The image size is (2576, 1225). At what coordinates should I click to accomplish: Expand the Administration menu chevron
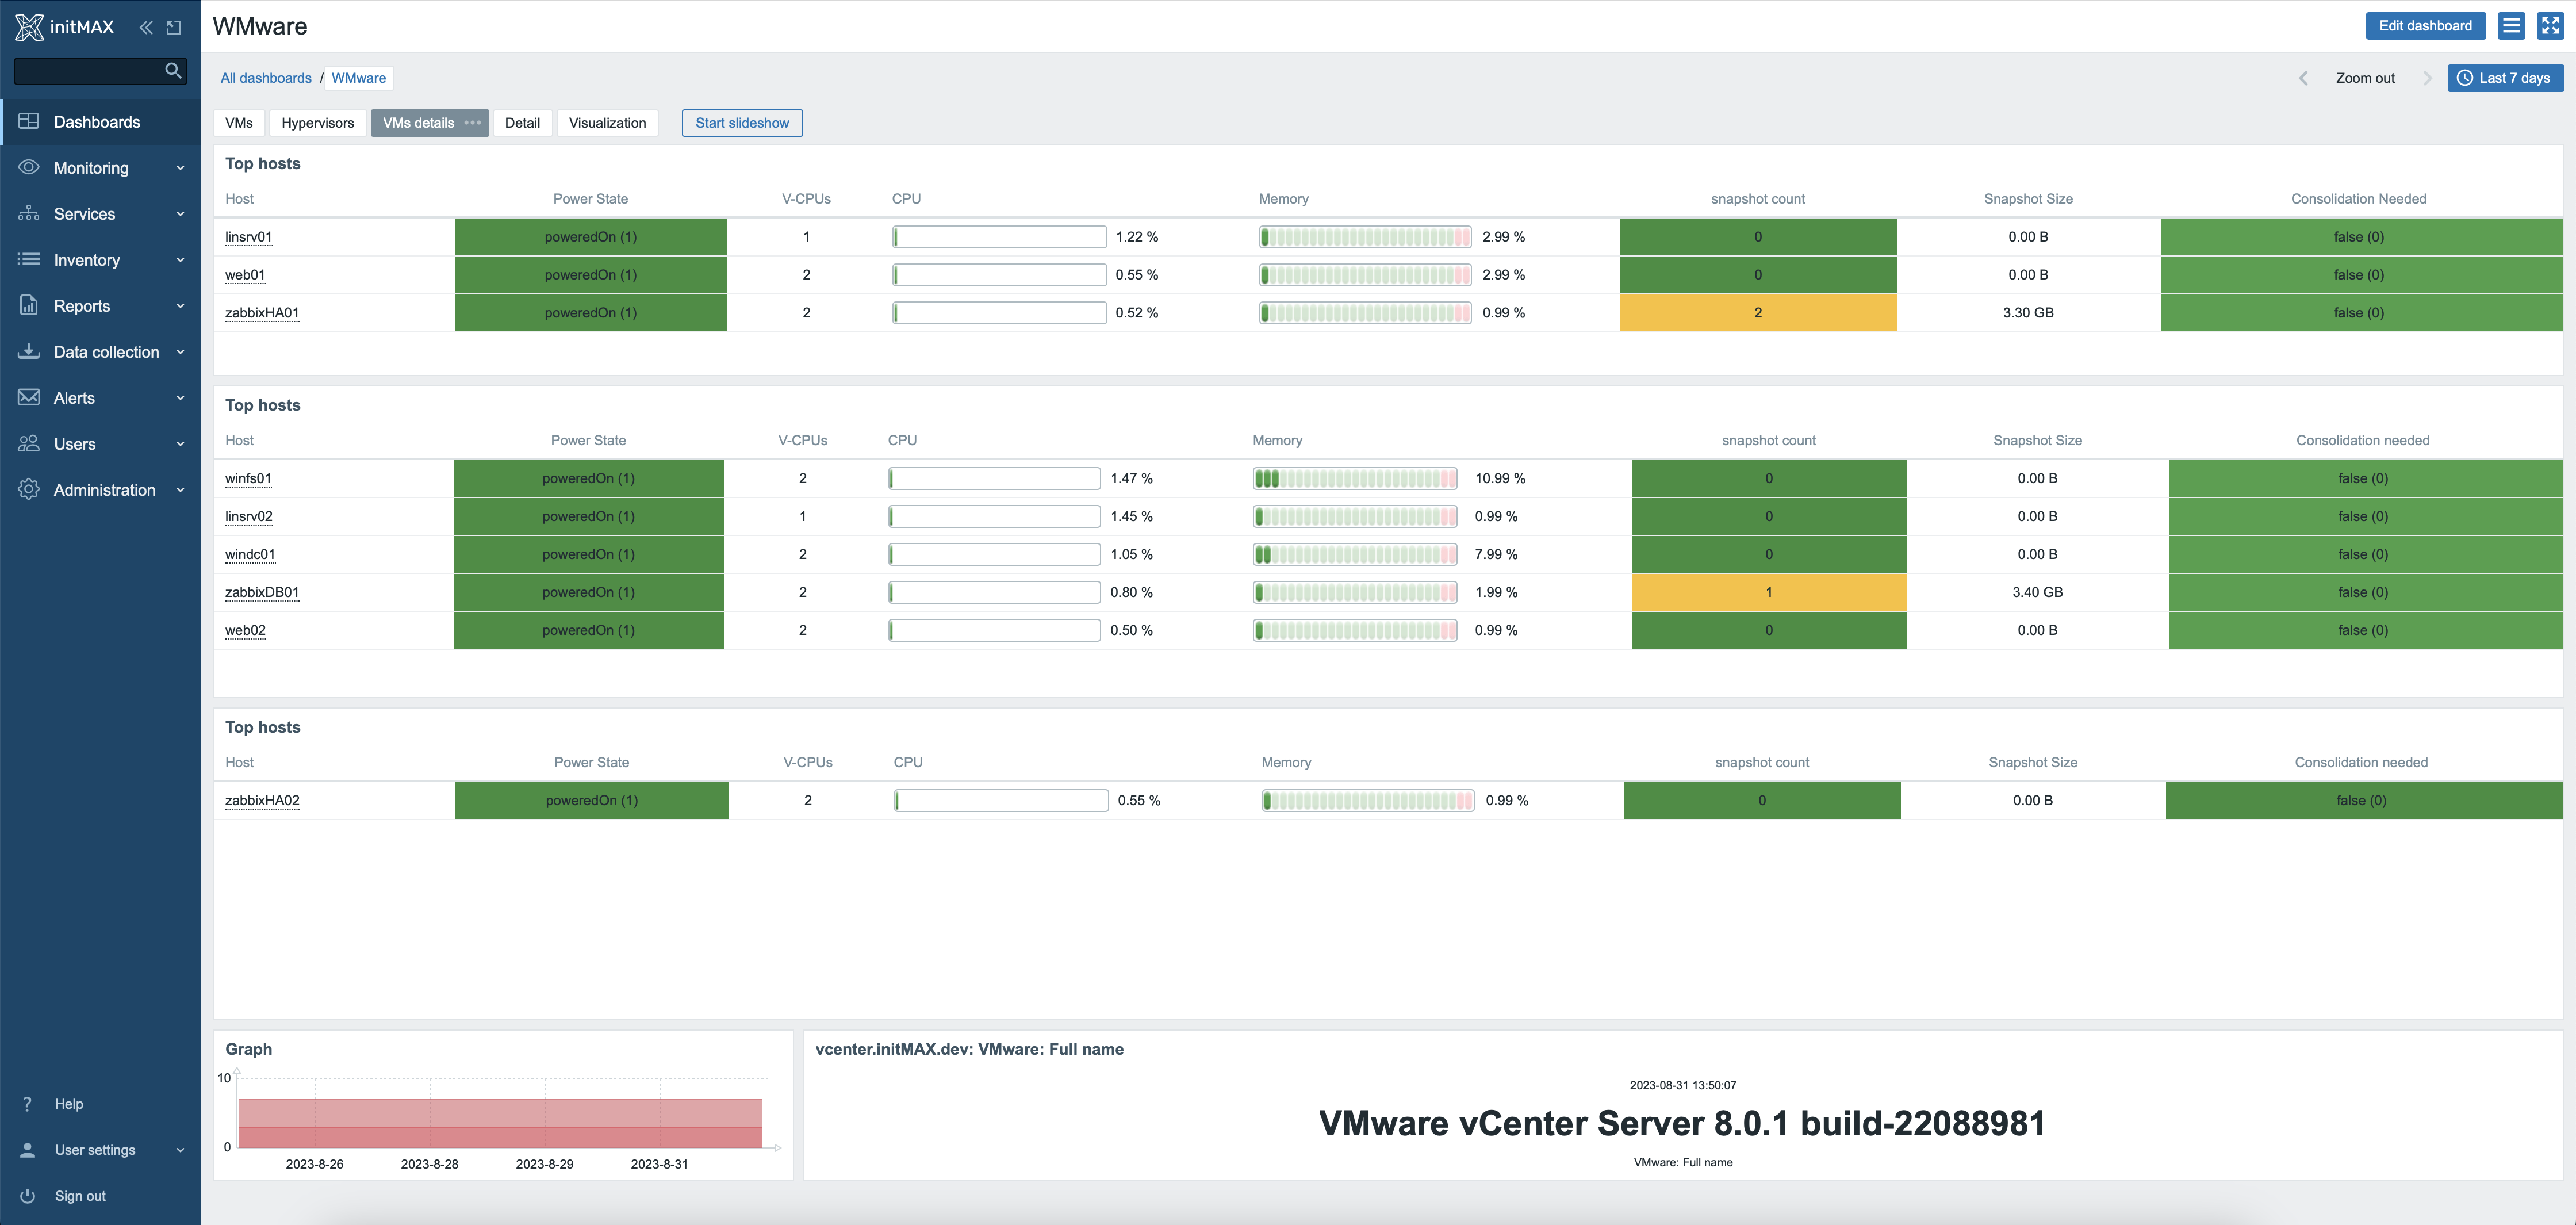pos(181,490)
